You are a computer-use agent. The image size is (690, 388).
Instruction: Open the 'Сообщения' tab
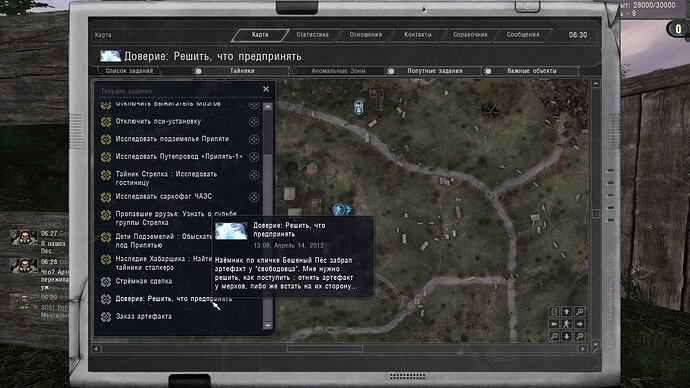point(522,35)
